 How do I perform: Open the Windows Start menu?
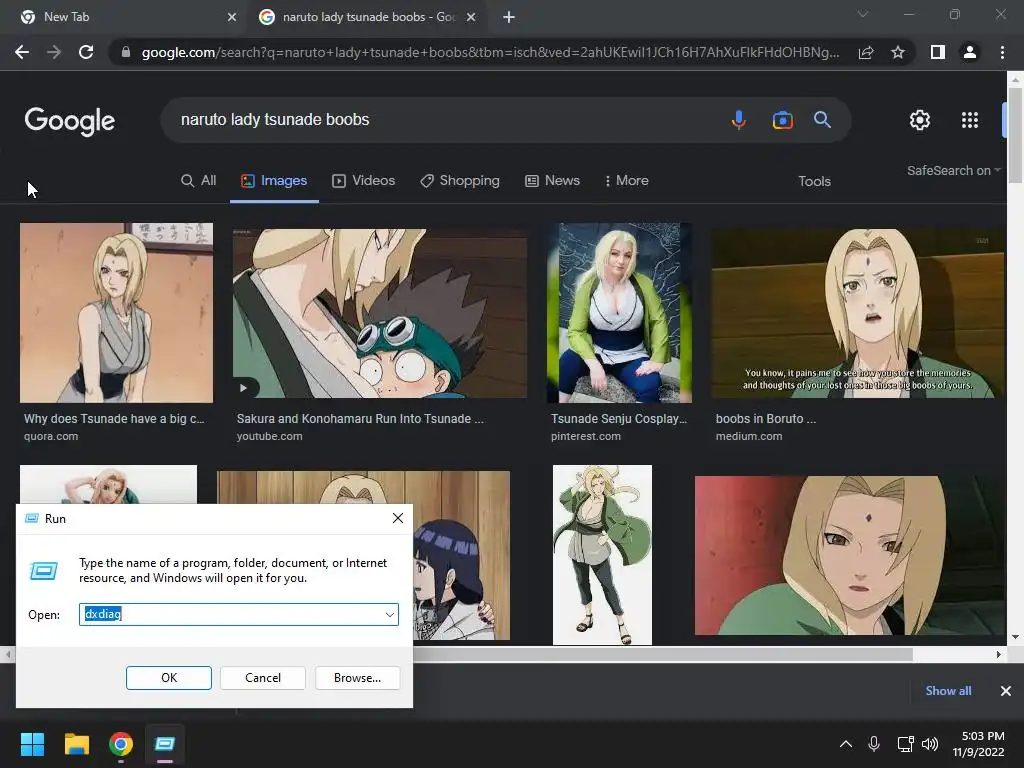coord(32,744)
